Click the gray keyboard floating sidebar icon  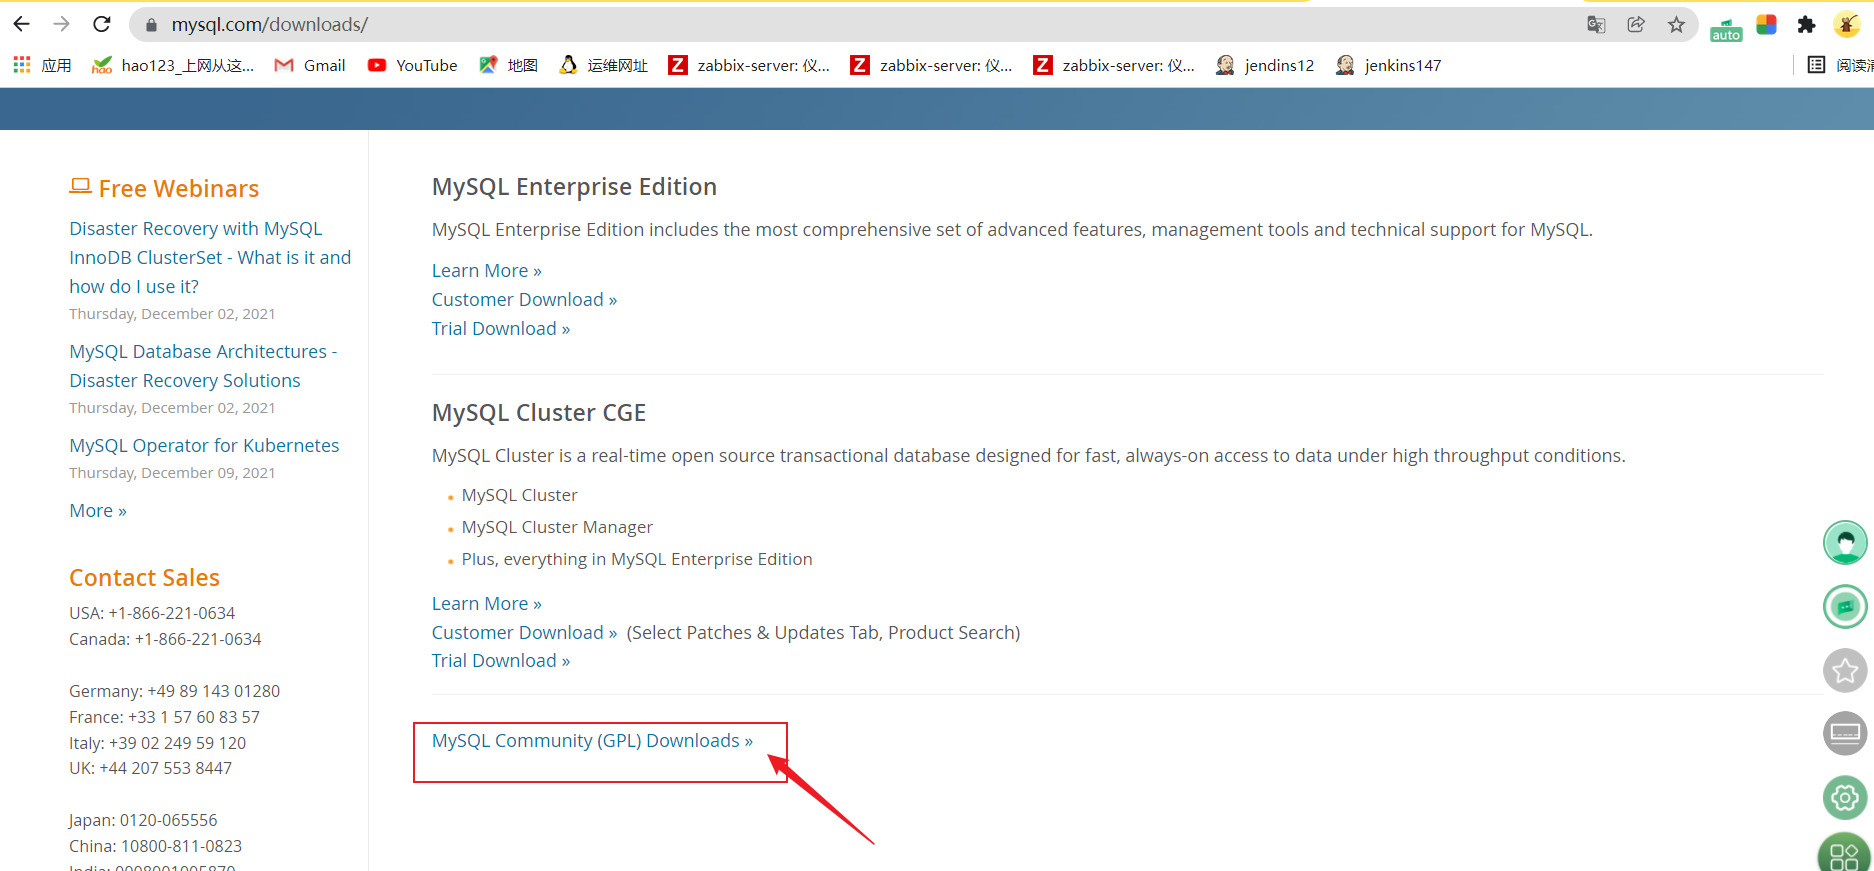point(1845,734)
